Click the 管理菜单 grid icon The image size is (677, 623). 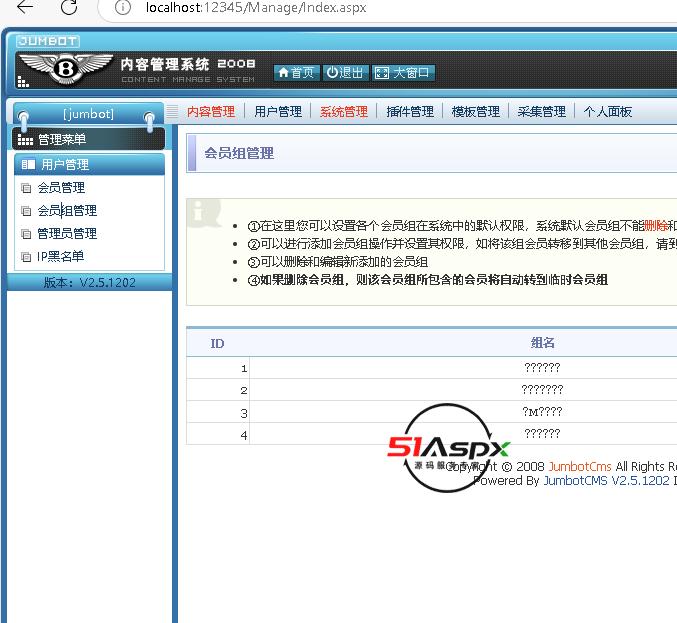[25, 140]
